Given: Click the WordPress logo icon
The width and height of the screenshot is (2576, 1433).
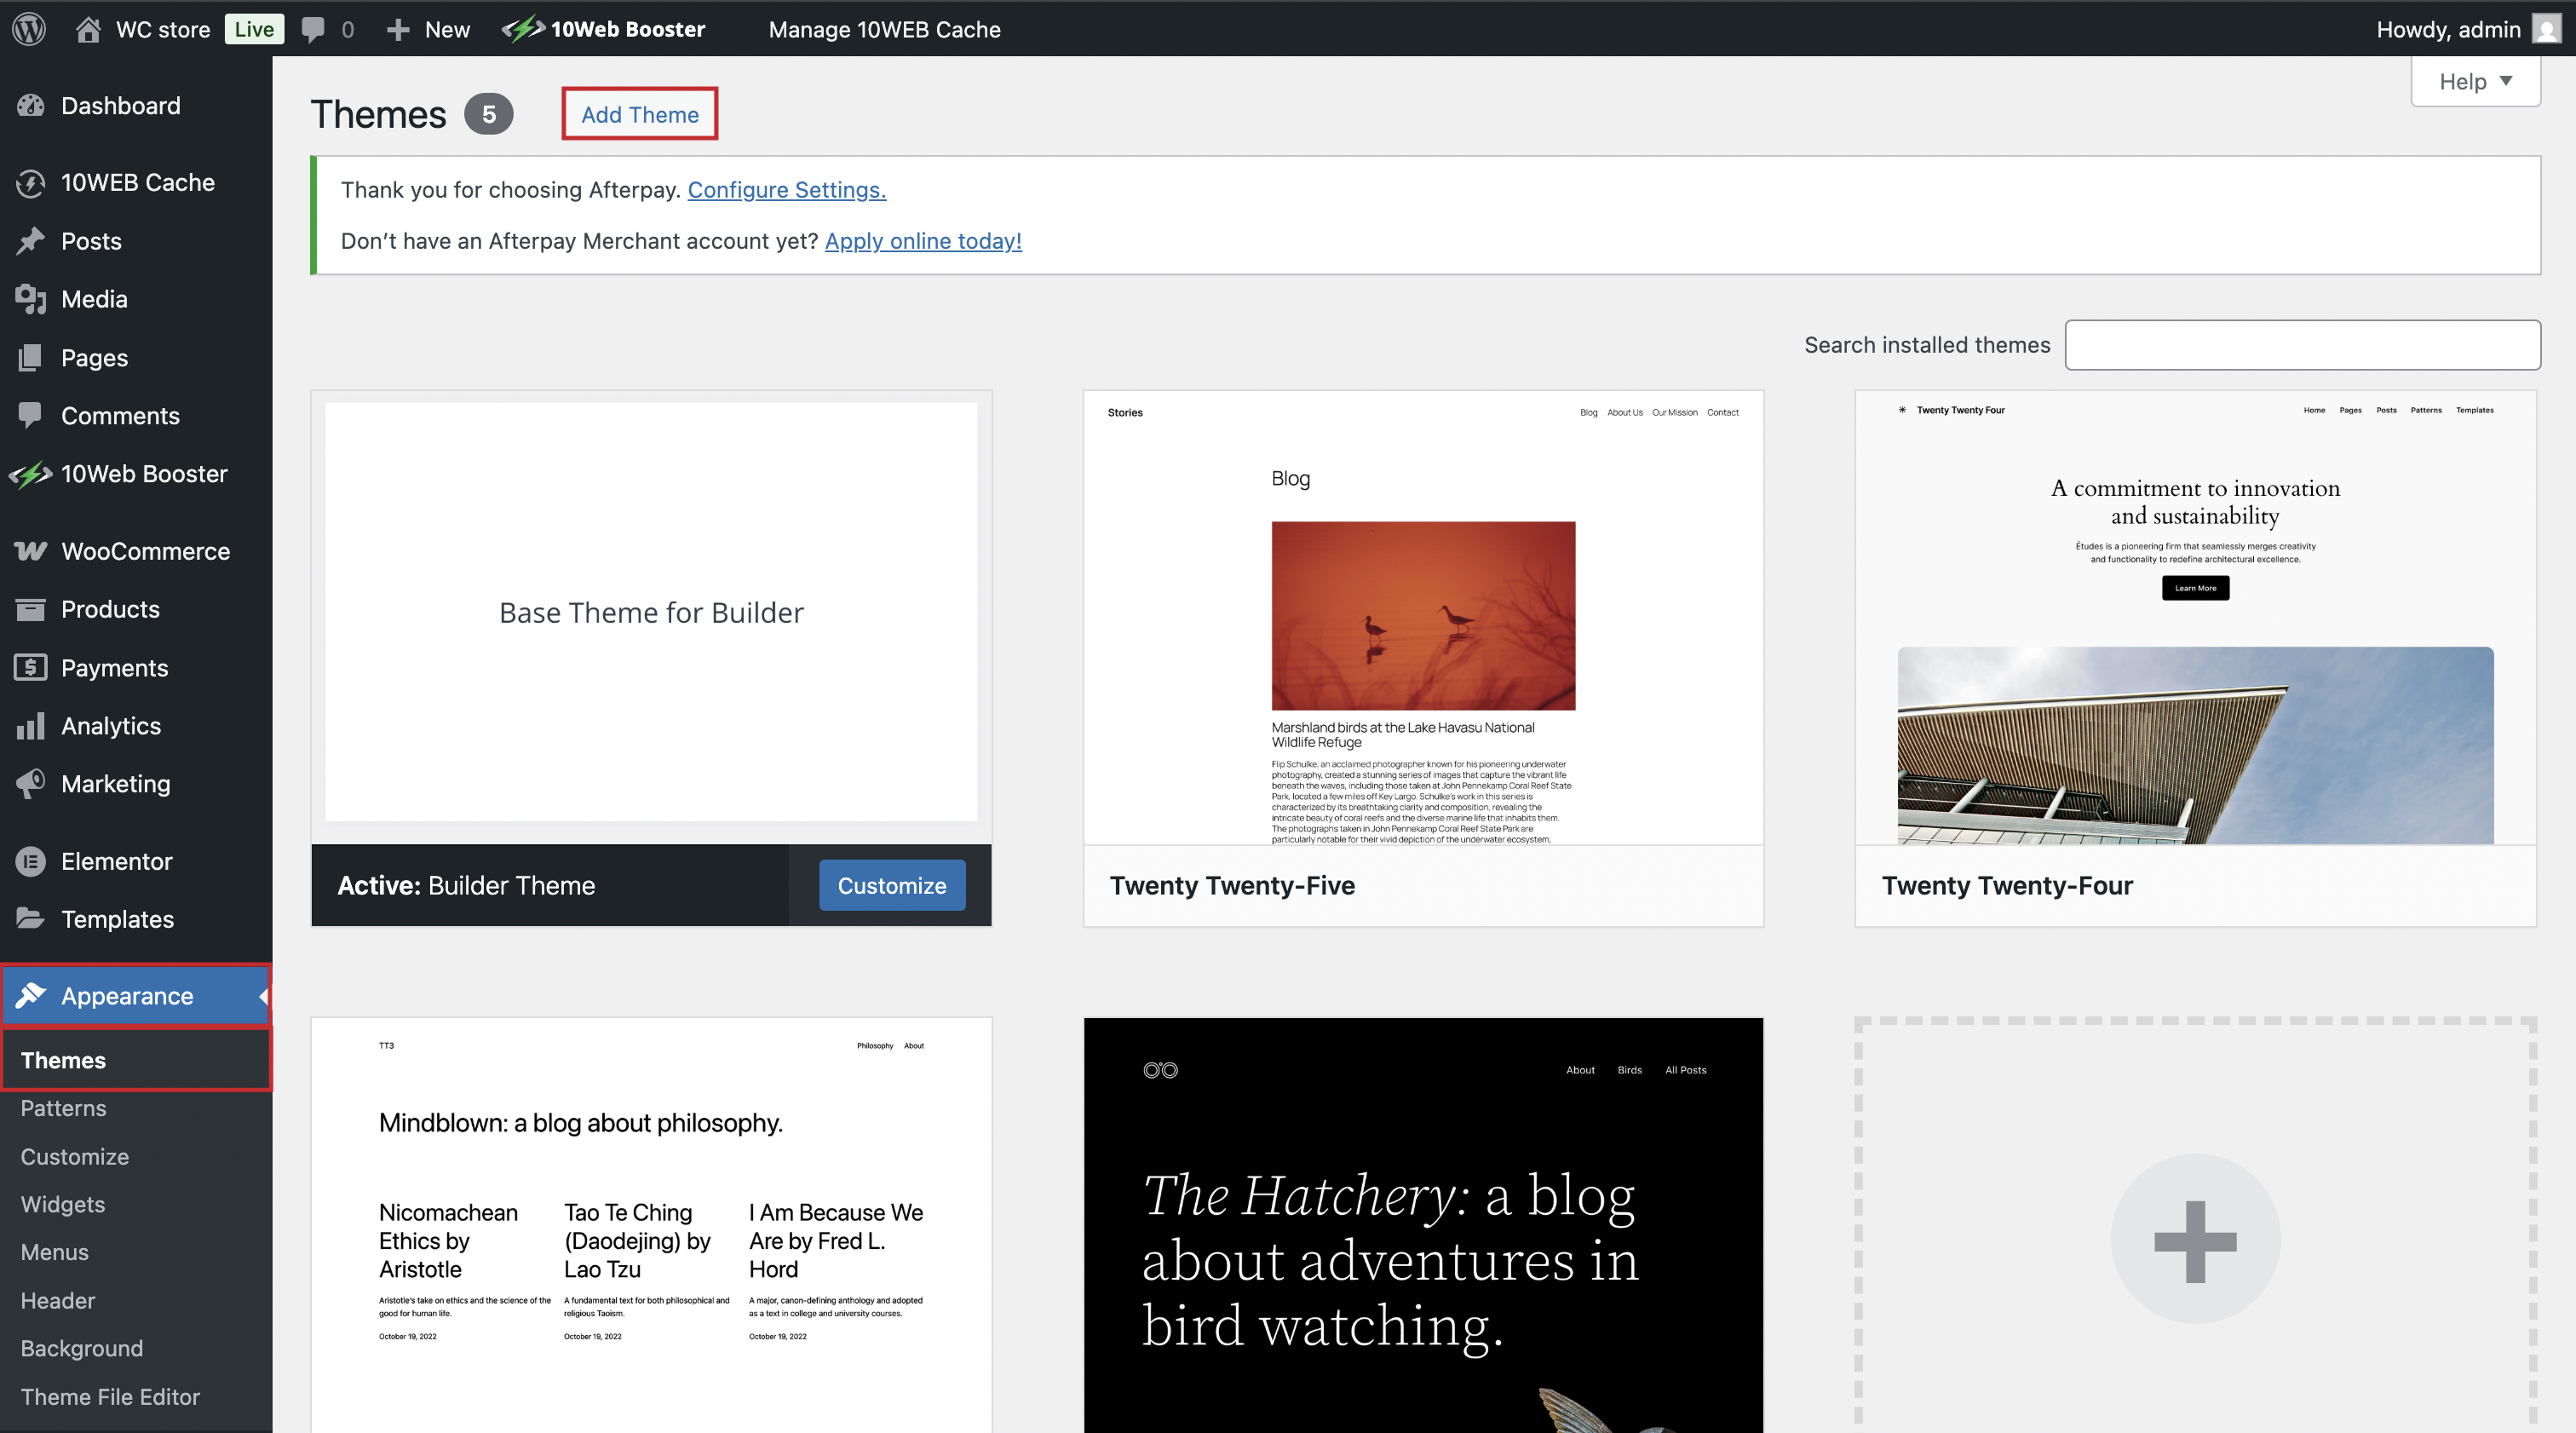Looking at the screenshot, I should coord(29,29).
